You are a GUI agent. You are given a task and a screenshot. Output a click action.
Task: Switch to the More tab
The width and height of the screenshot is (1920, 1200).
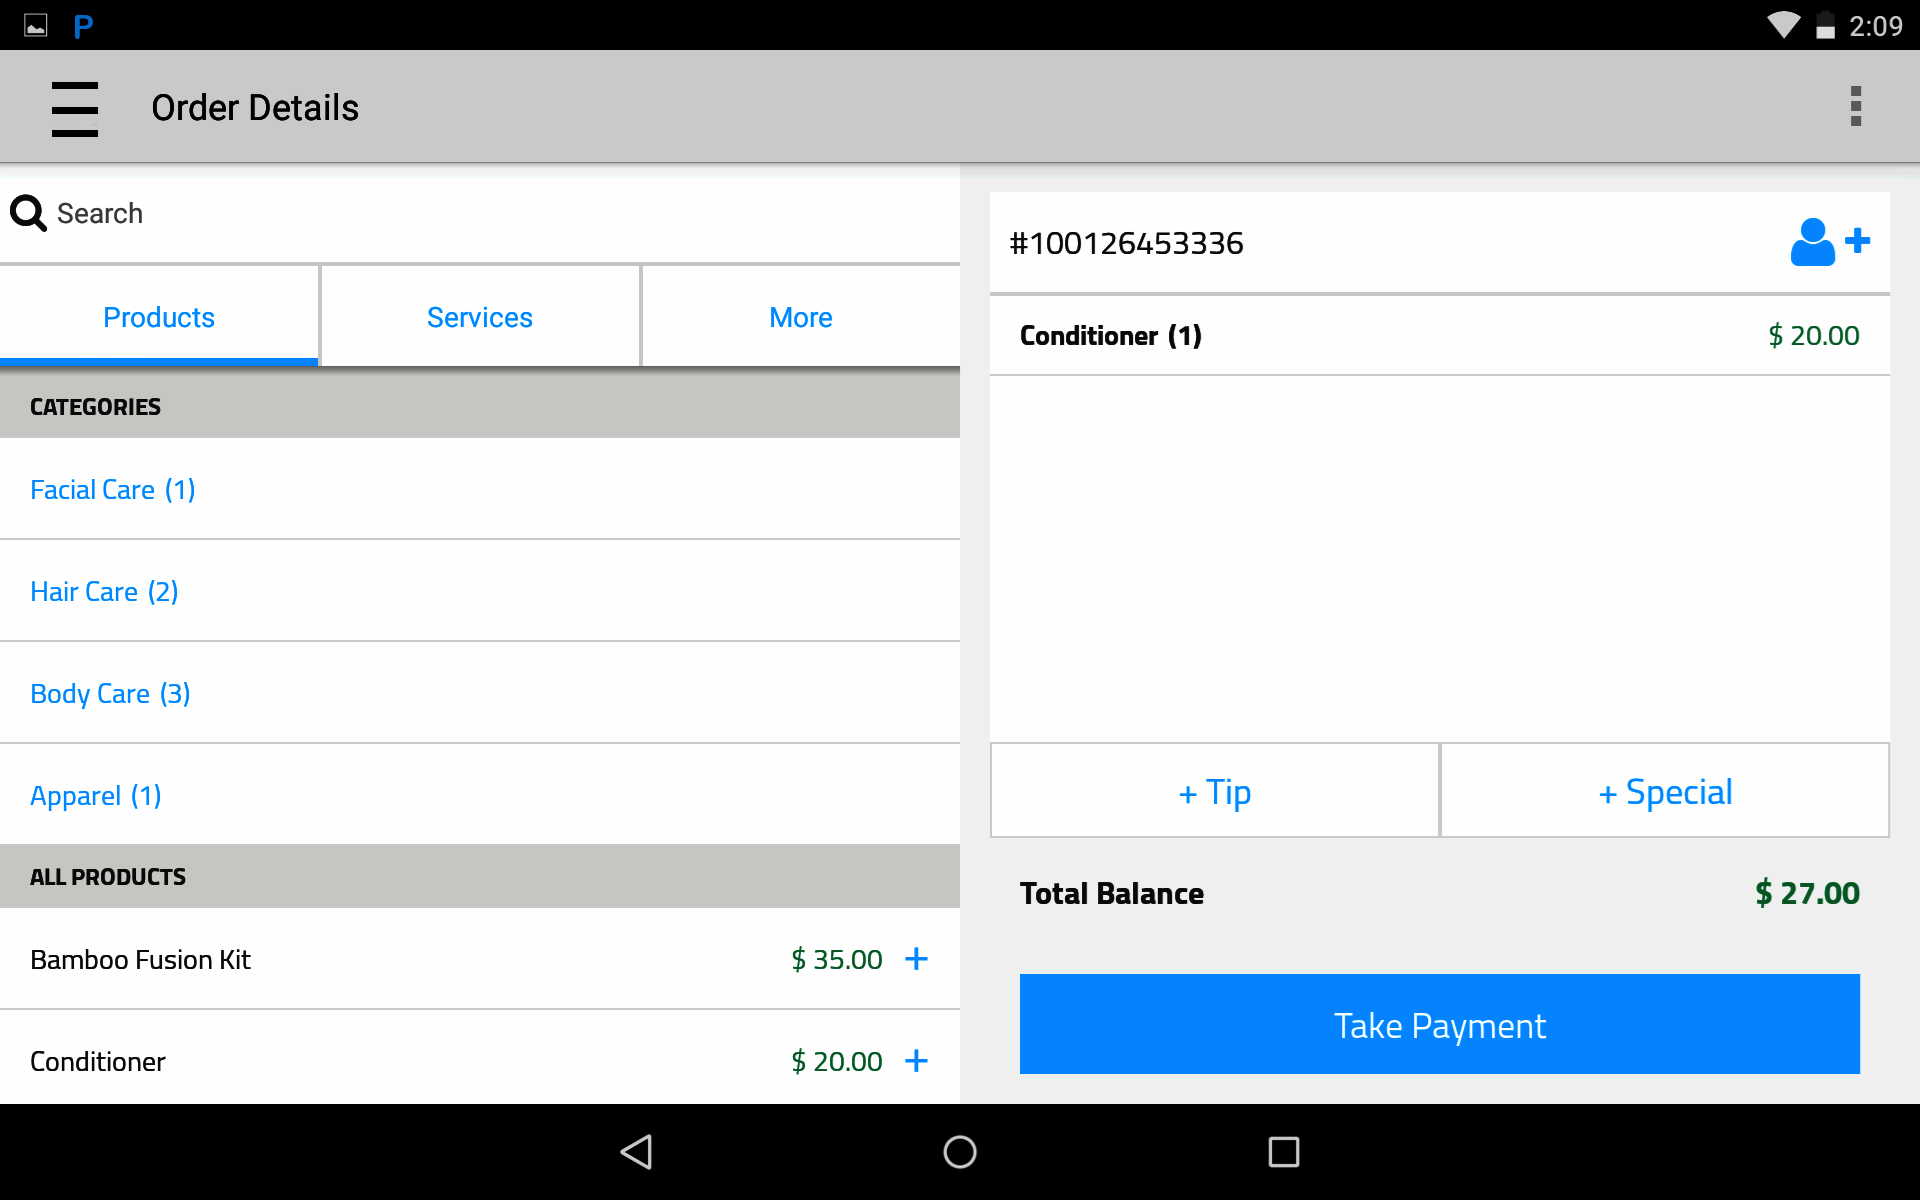pyautogui.click(x=800, y=316)
